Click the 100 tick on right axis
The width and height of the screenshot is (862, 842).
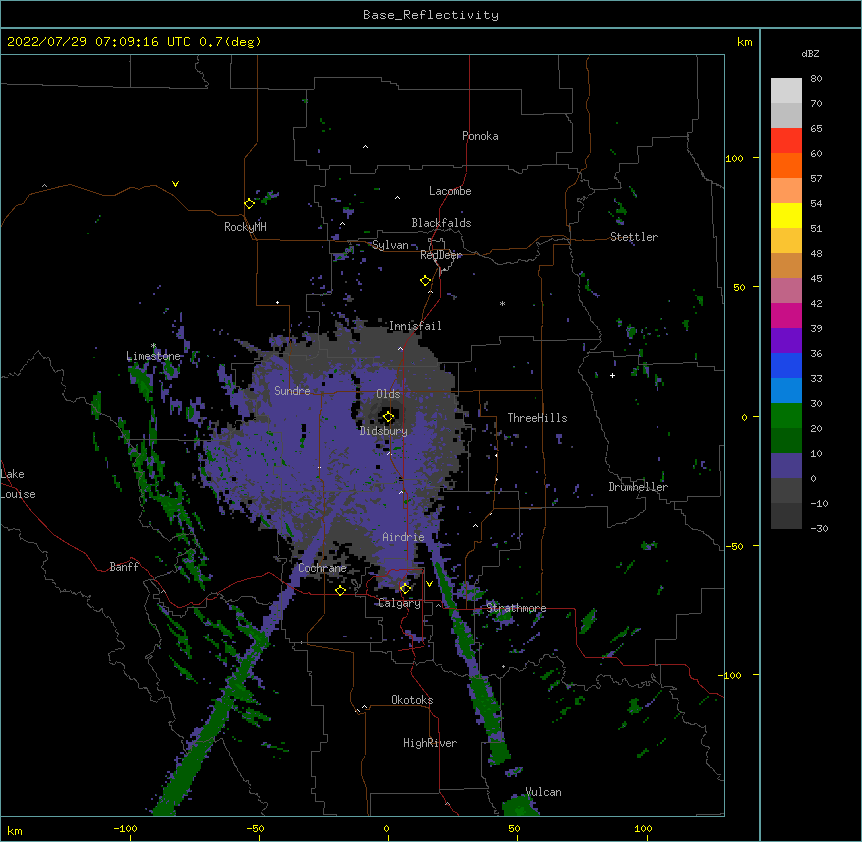[734, 158]
